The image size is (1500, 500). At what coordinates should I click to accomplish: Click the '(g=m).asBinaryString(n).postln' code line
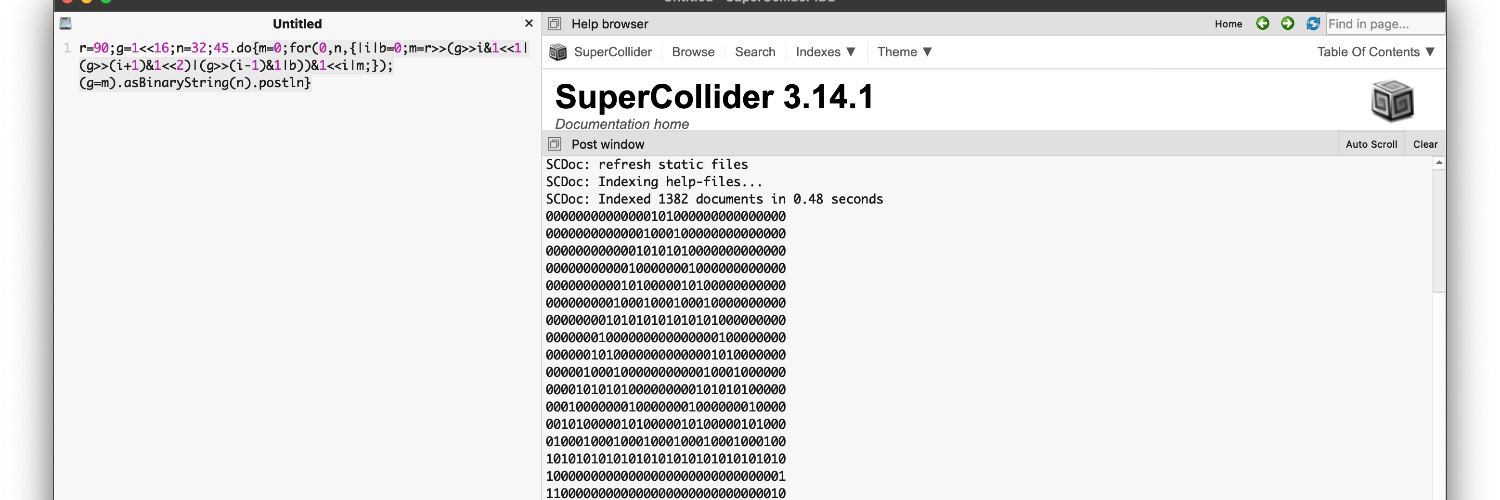tap(195, 83)
